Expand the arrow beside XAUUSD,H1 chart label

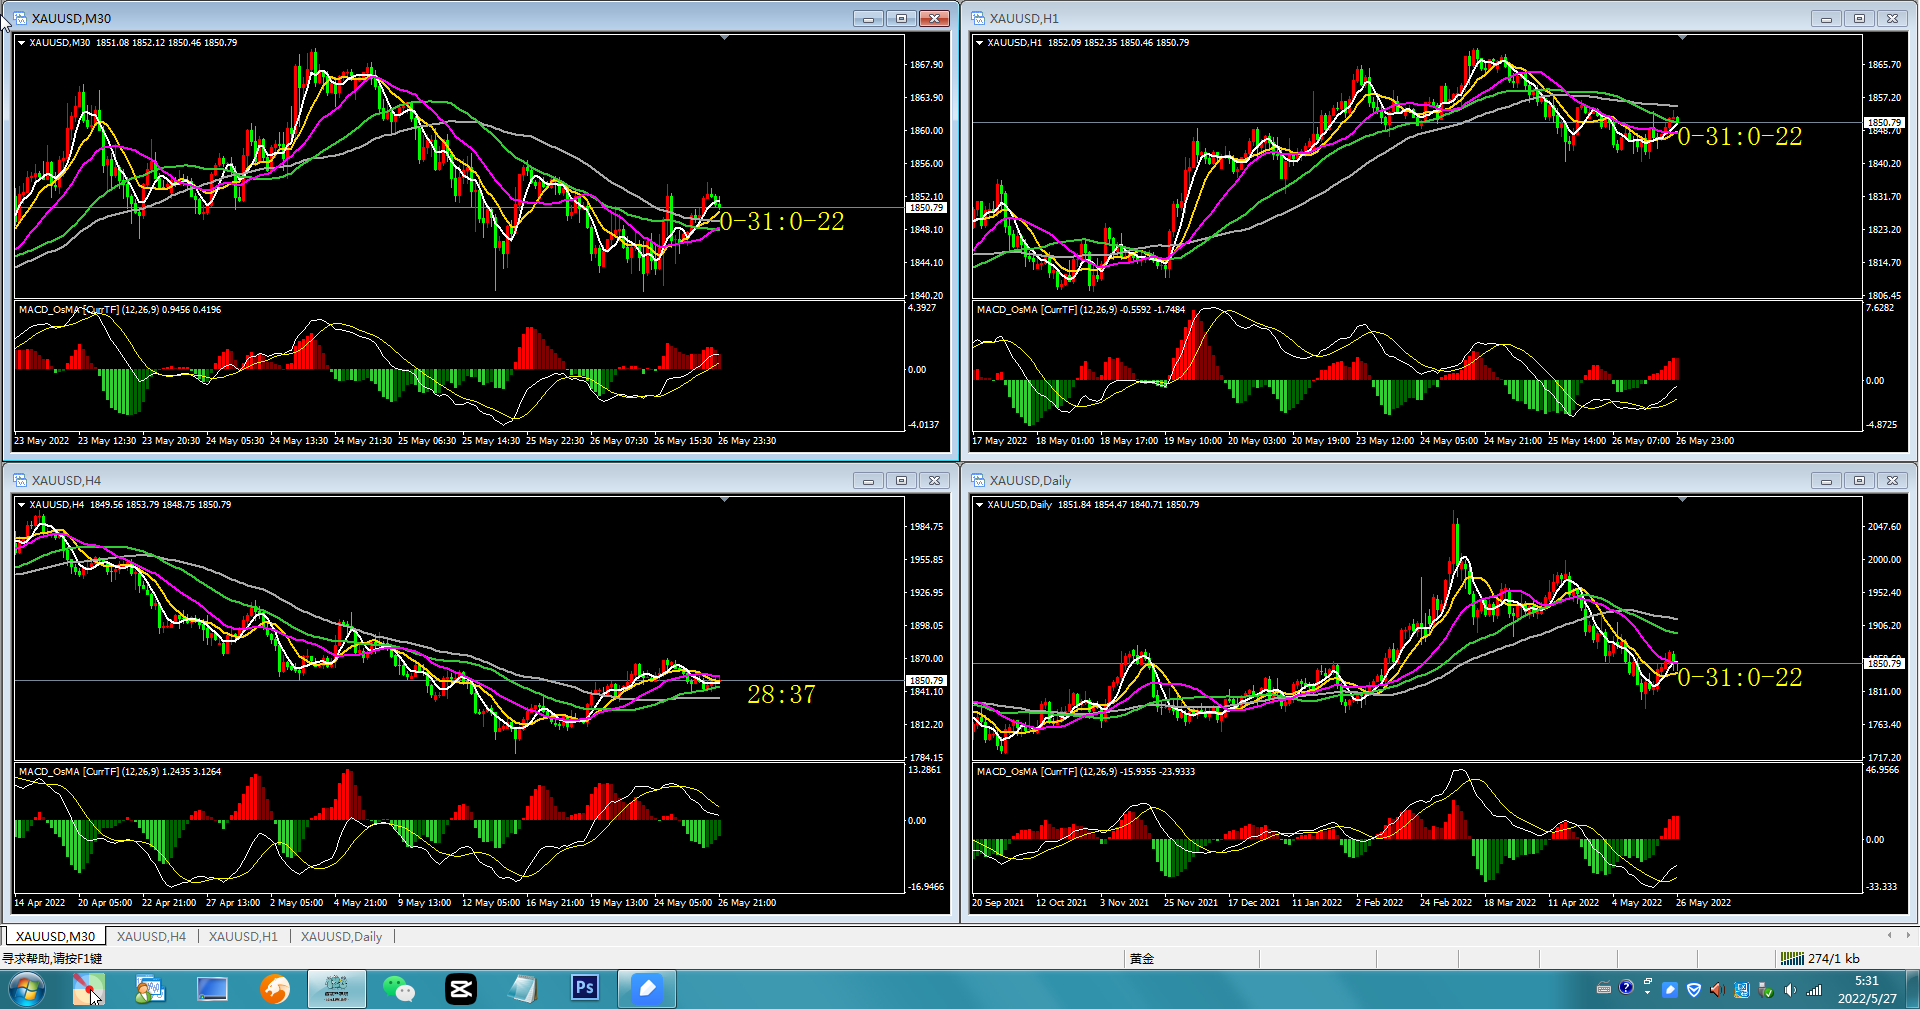979,43
